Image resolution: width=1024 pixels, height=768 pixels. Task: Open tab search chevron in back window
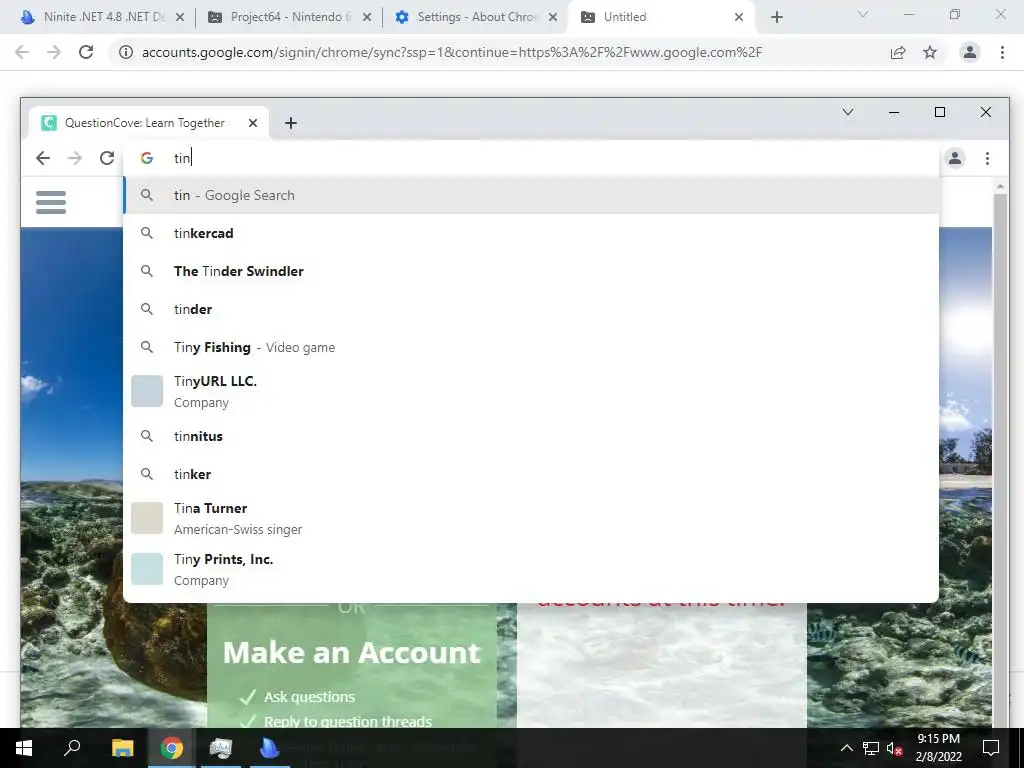(863, 14)
